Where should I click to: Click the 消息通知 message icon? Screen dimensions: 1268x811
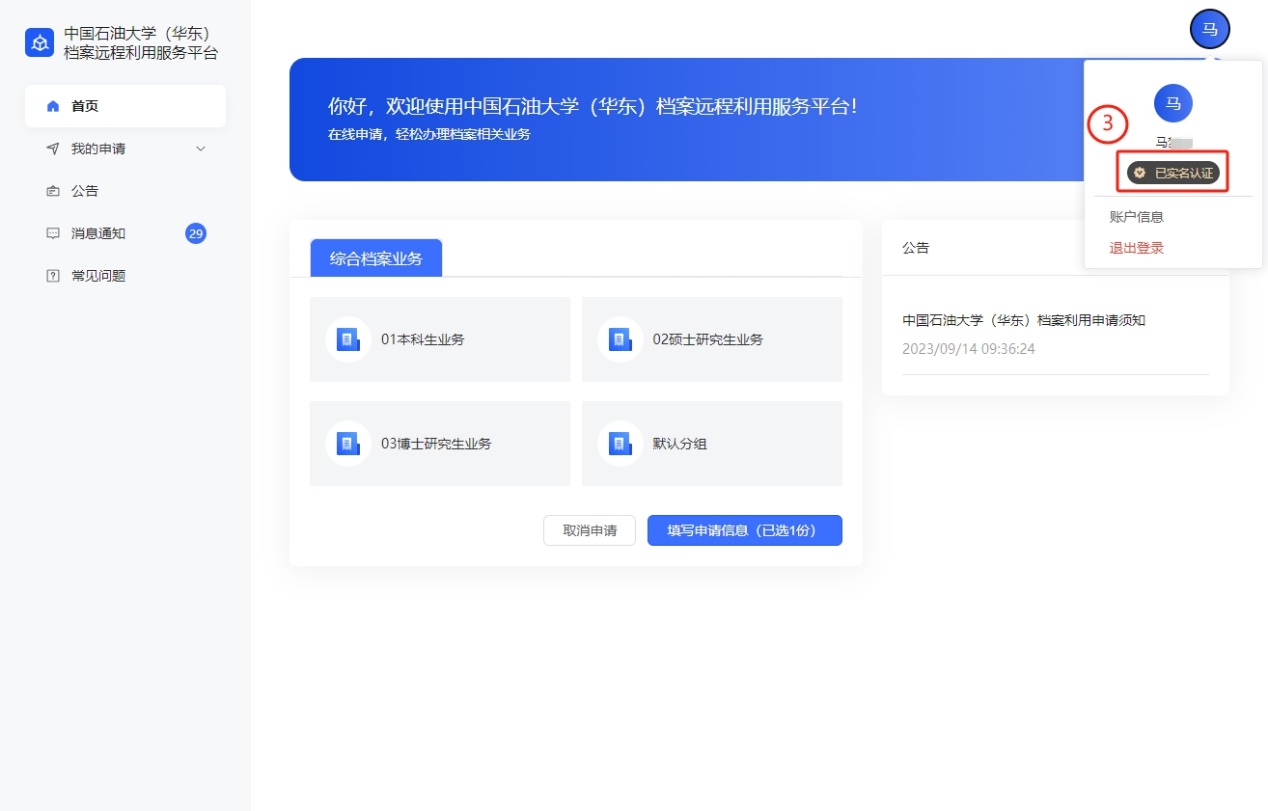coord(53,234)
